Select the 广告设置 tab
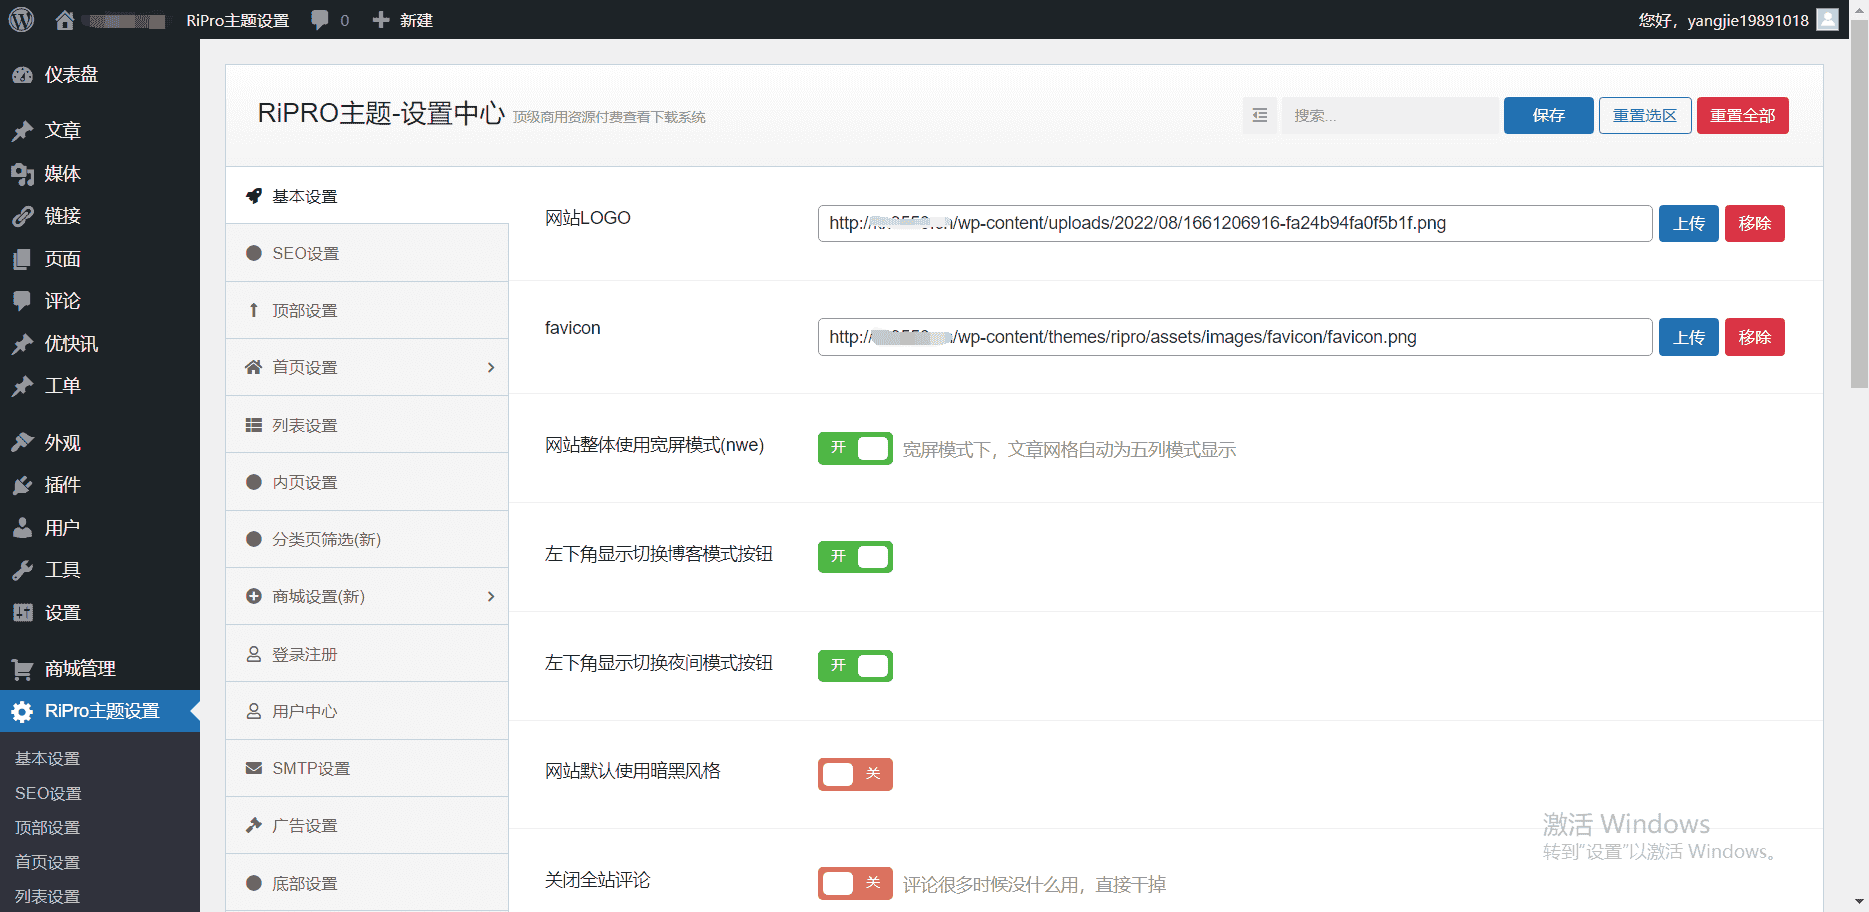1869x912 pixels. point(367,826)
